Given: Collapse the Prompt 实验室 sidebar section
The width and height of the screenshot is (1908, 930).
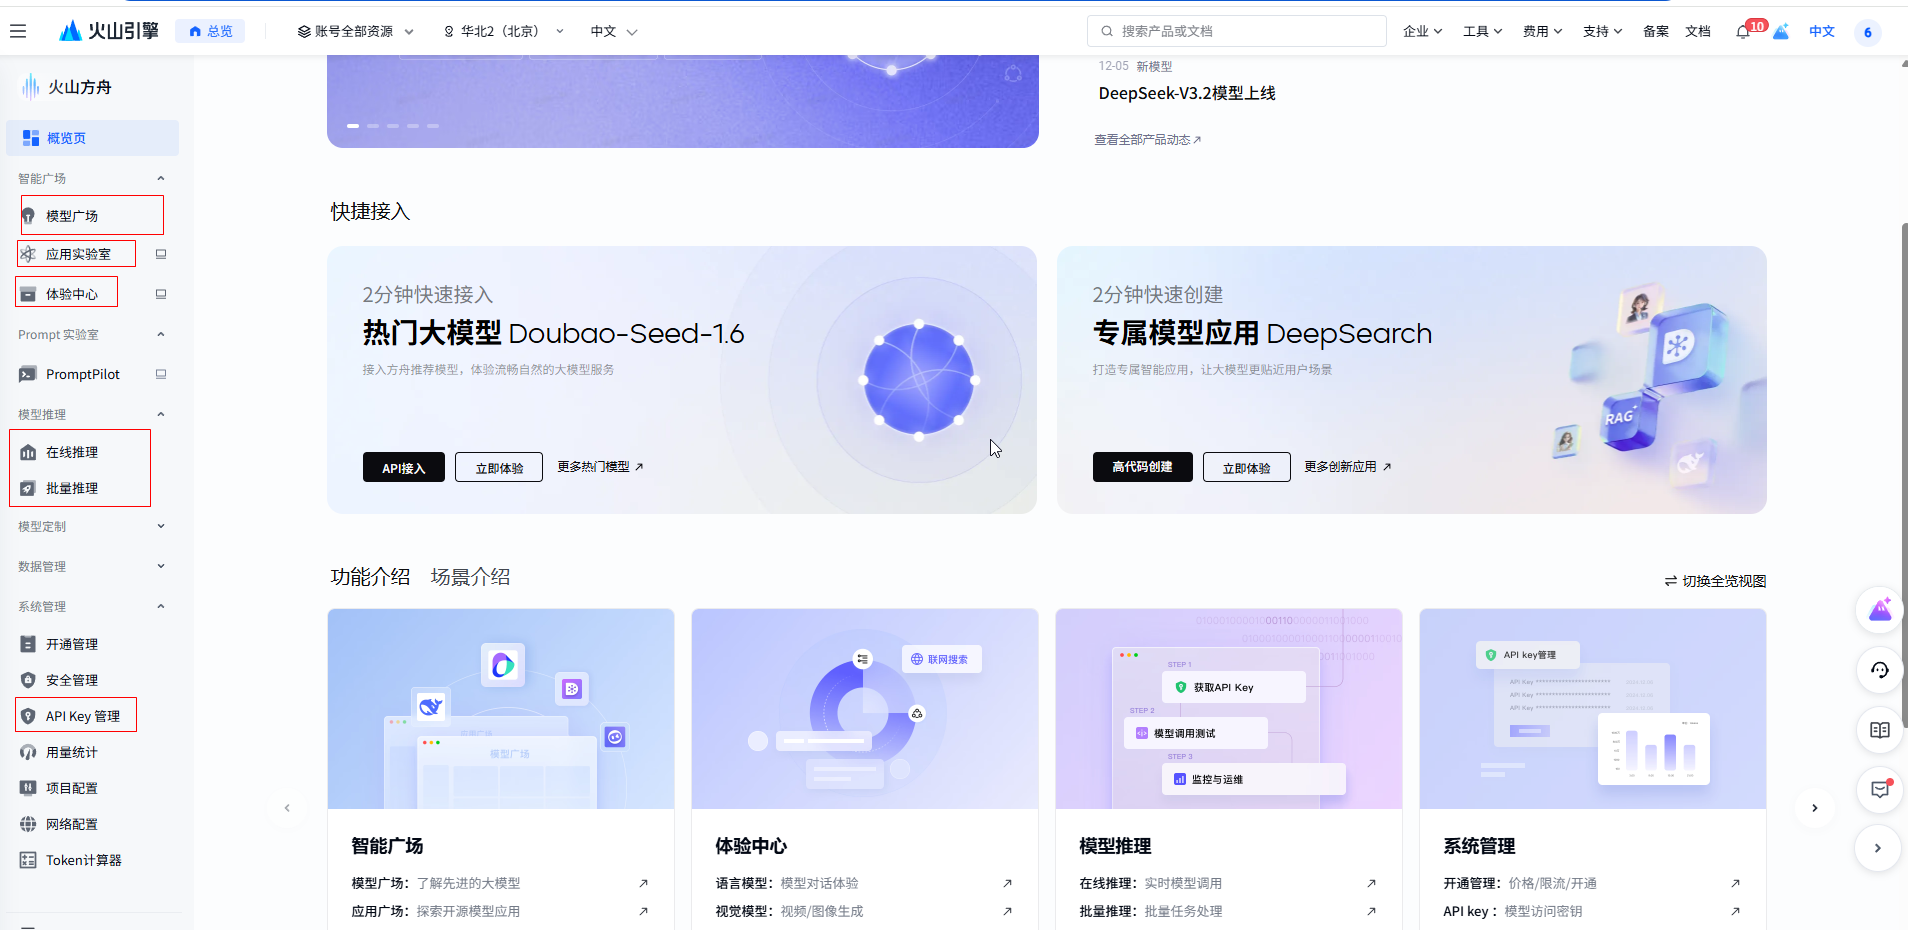Looking at the screenshot, I should [x=161, y=334].
